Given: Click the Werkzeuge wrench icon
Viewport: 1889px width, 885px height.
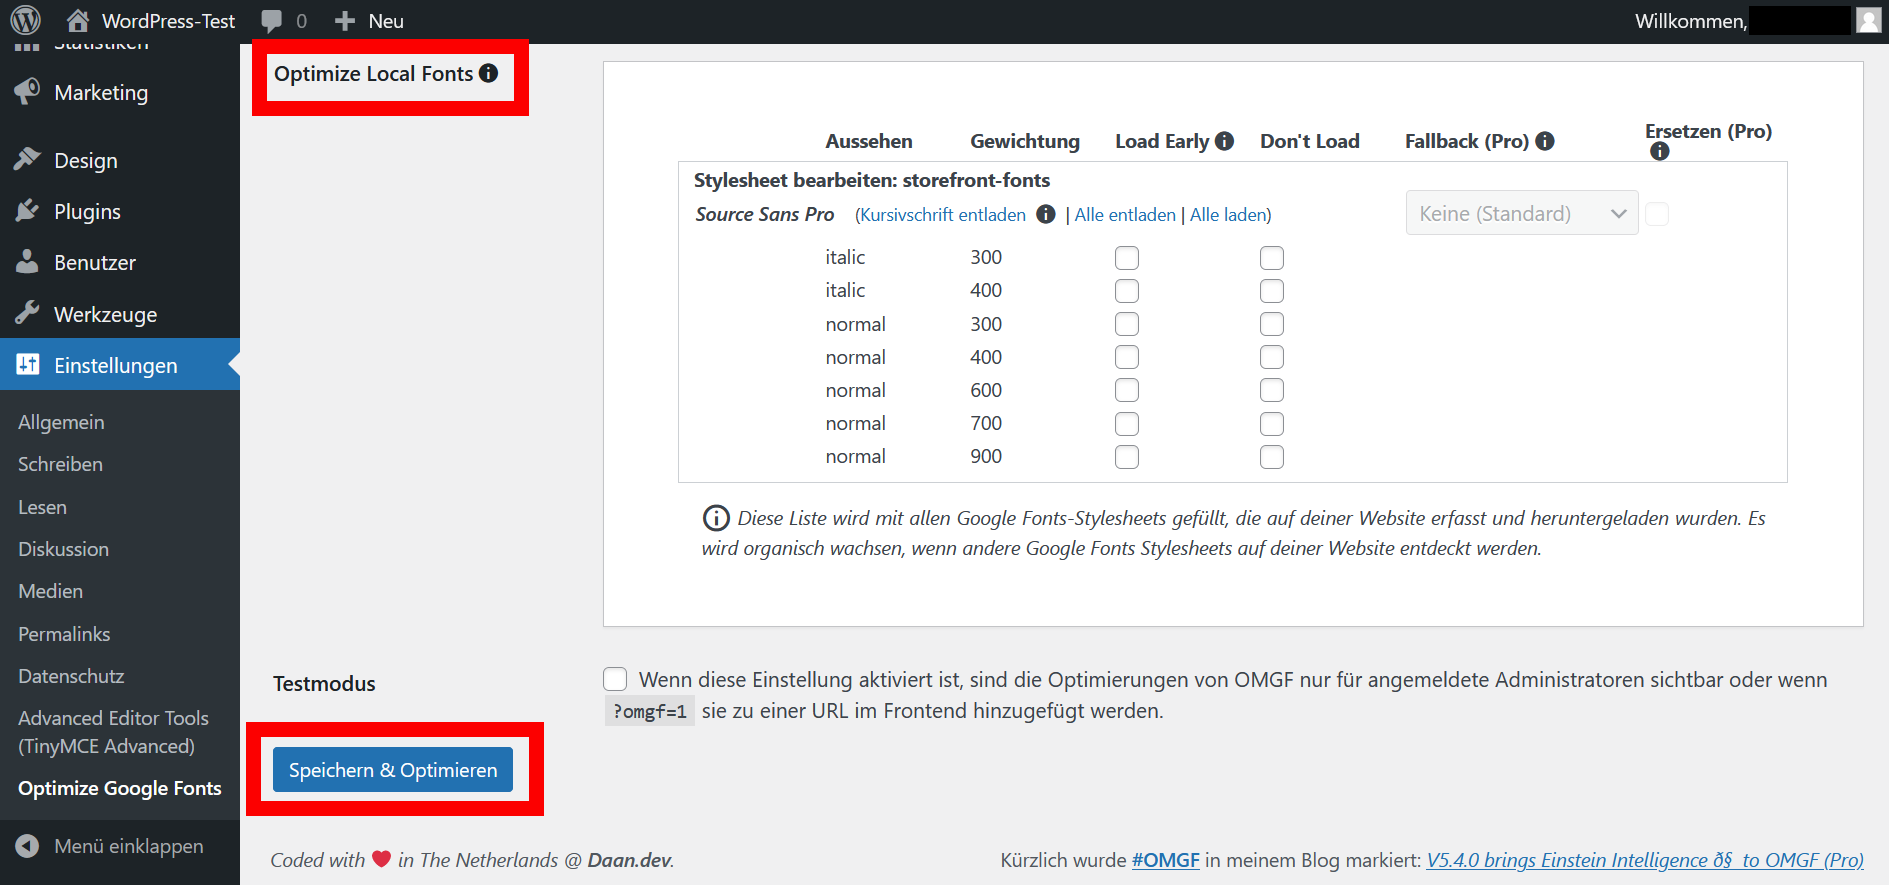Looking at the screenshot, I should pyautogui.click(x=27, y=313).
